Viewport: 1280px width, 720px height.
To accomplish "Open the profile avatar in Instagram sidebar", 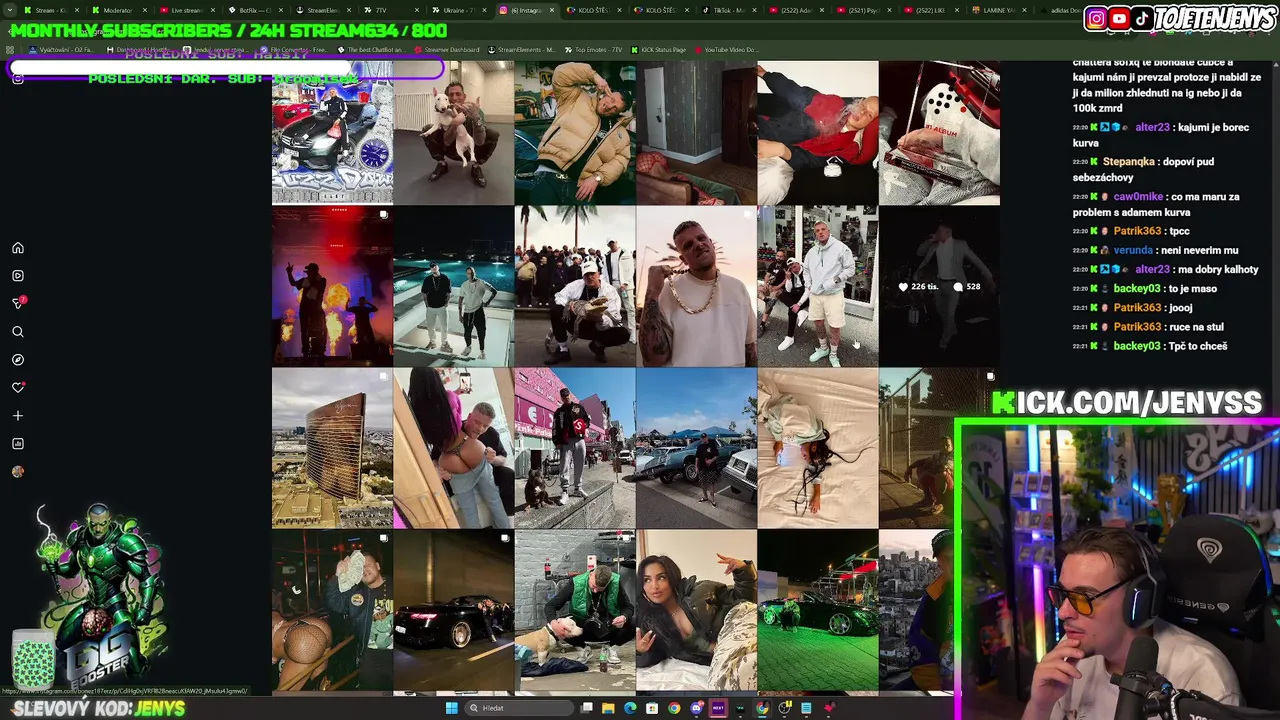I will pyautogui.click(x=18, y=472).
